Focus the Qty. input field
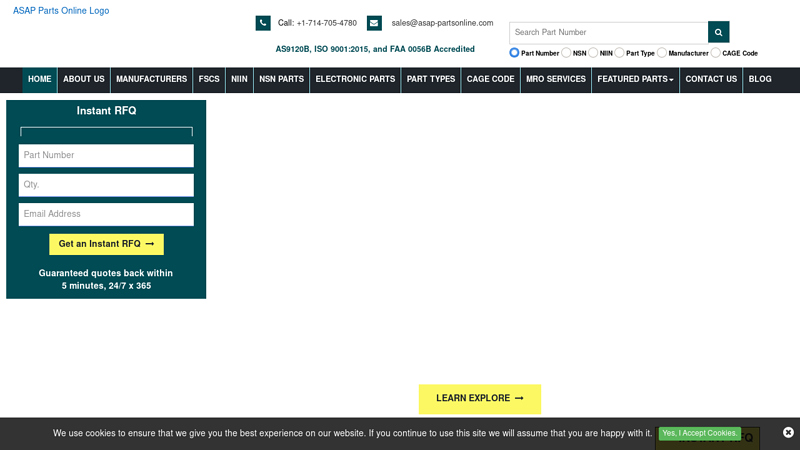This screenshot has height=450, width=800. click(x=106, y=185)
